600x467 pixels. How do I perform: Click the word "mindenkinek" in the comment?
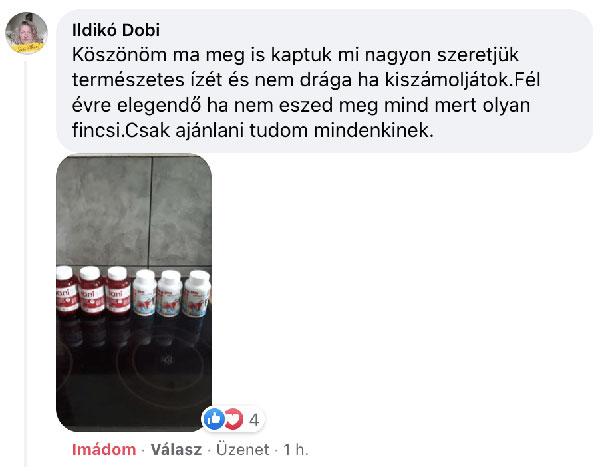373,131
